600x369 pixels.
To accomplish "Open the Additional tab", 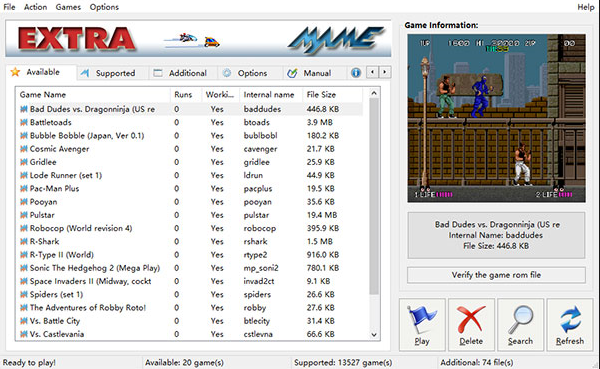I will (181, 73).
